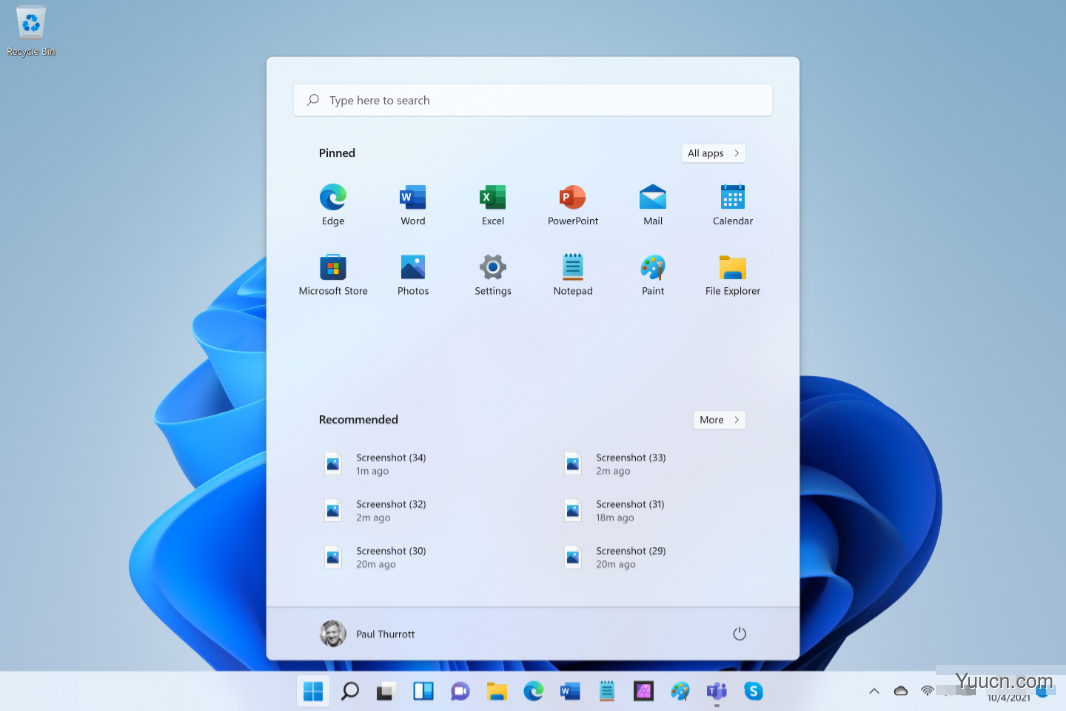Click the All apps button
Image resolution: width=1066 pixels, height=711 pixels.
(x=713, y=153)
